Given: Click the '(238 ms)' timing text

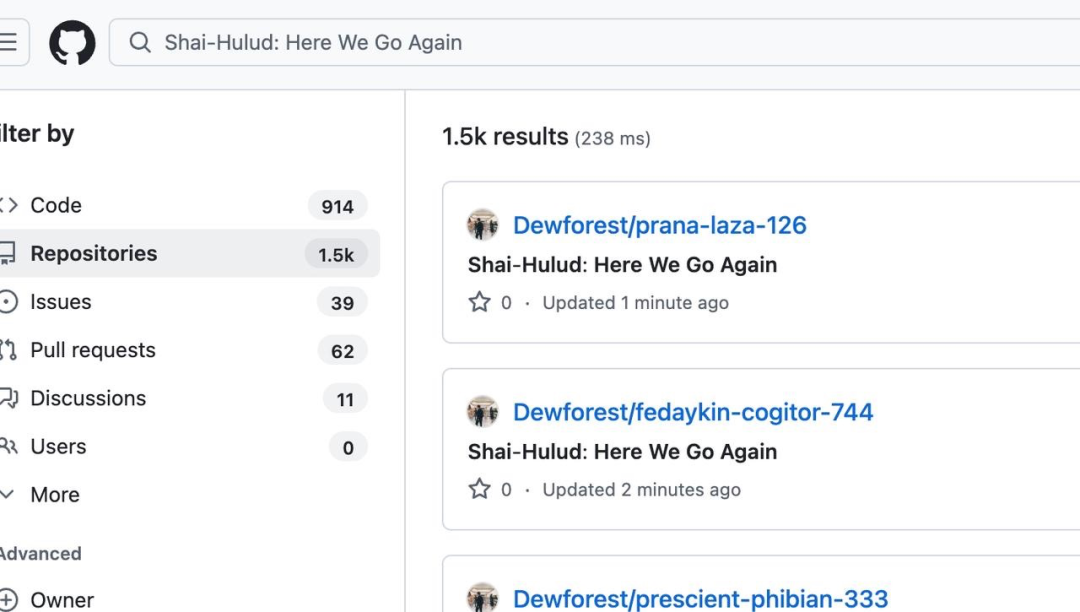Looking at the screenshot, I should (x=612, y=138).
